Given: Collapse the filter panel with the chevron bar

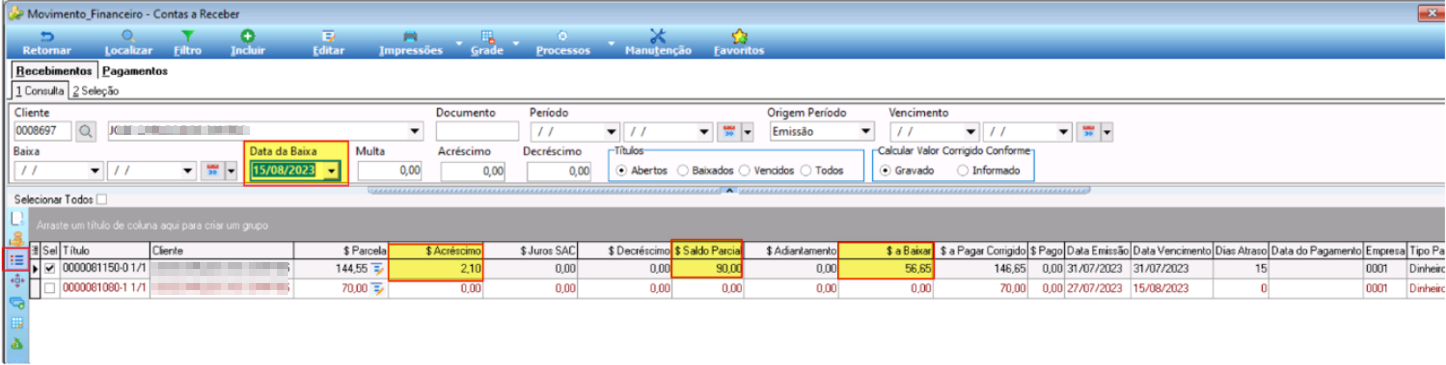Looking at the screenshot, I should point(729,189).
